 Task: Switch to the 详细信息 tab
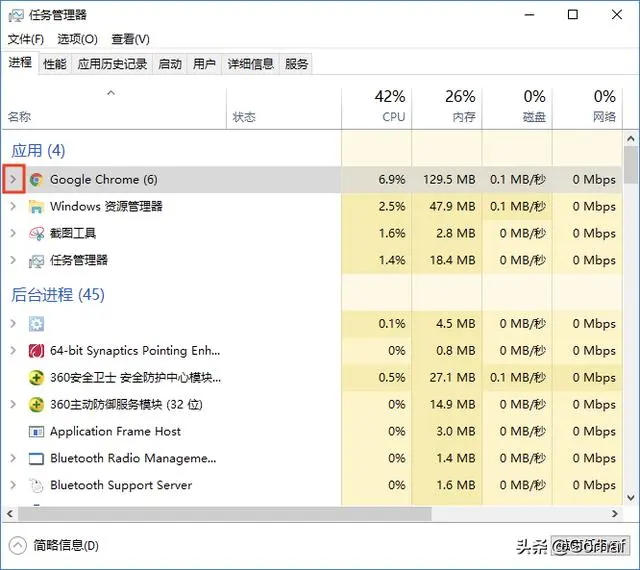tap(251, 64)
